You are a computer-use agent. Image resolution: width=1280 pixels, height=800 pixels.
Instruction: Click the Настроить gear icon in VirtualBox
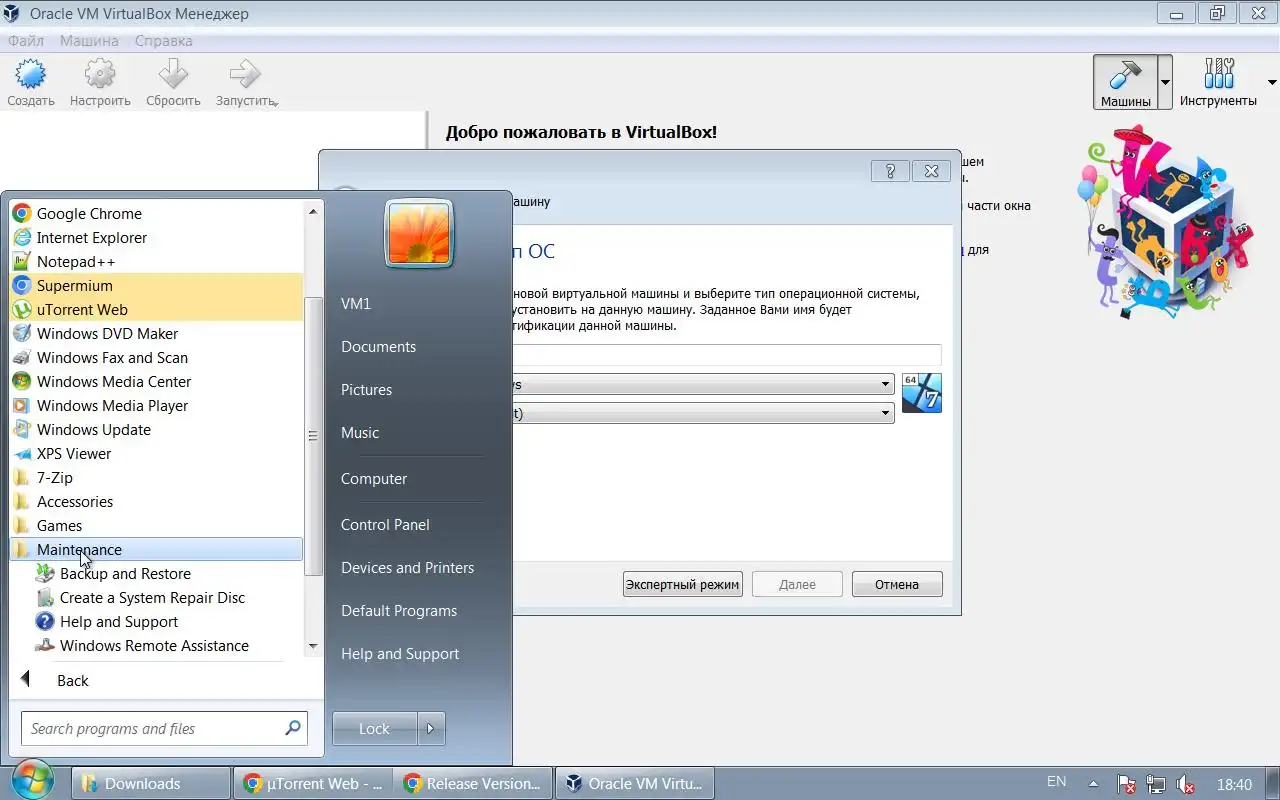click(x=100, y=82)
